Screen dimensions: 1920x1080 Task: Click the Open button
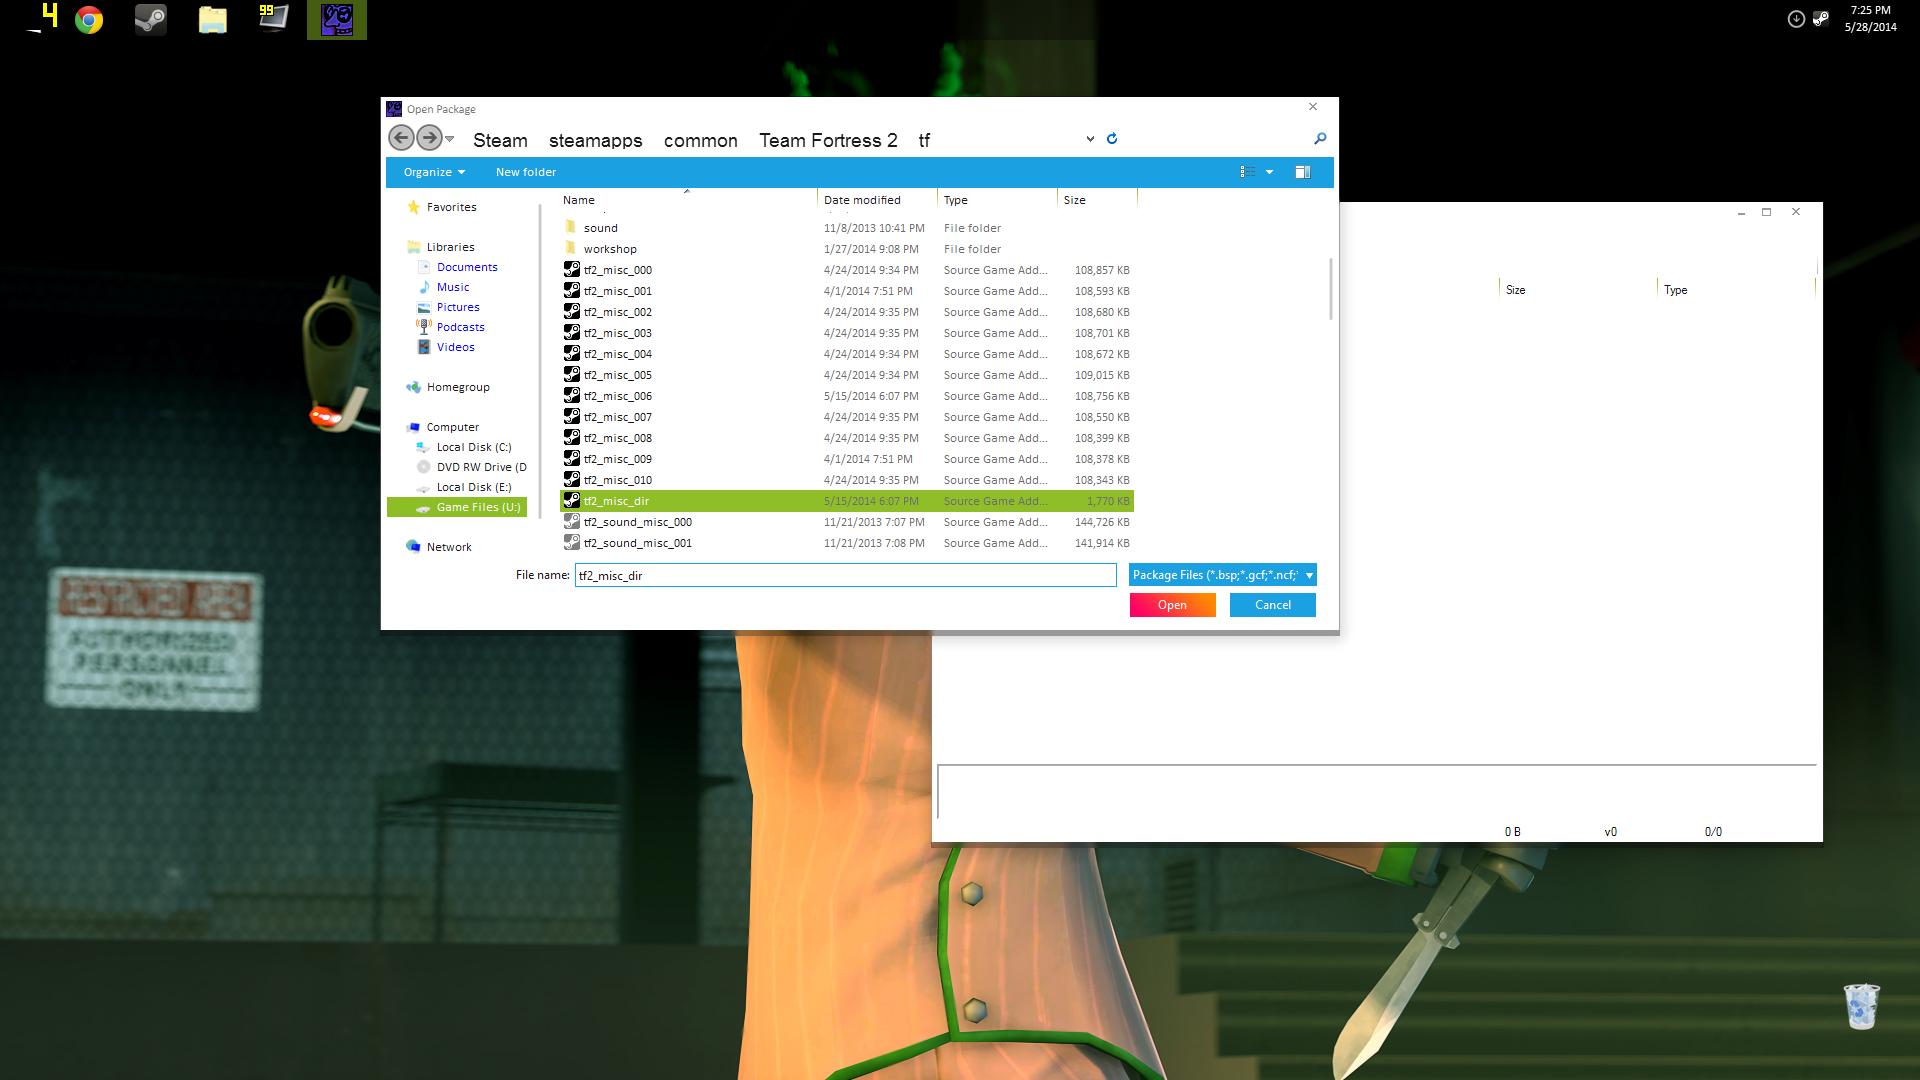click(1172, 605)
